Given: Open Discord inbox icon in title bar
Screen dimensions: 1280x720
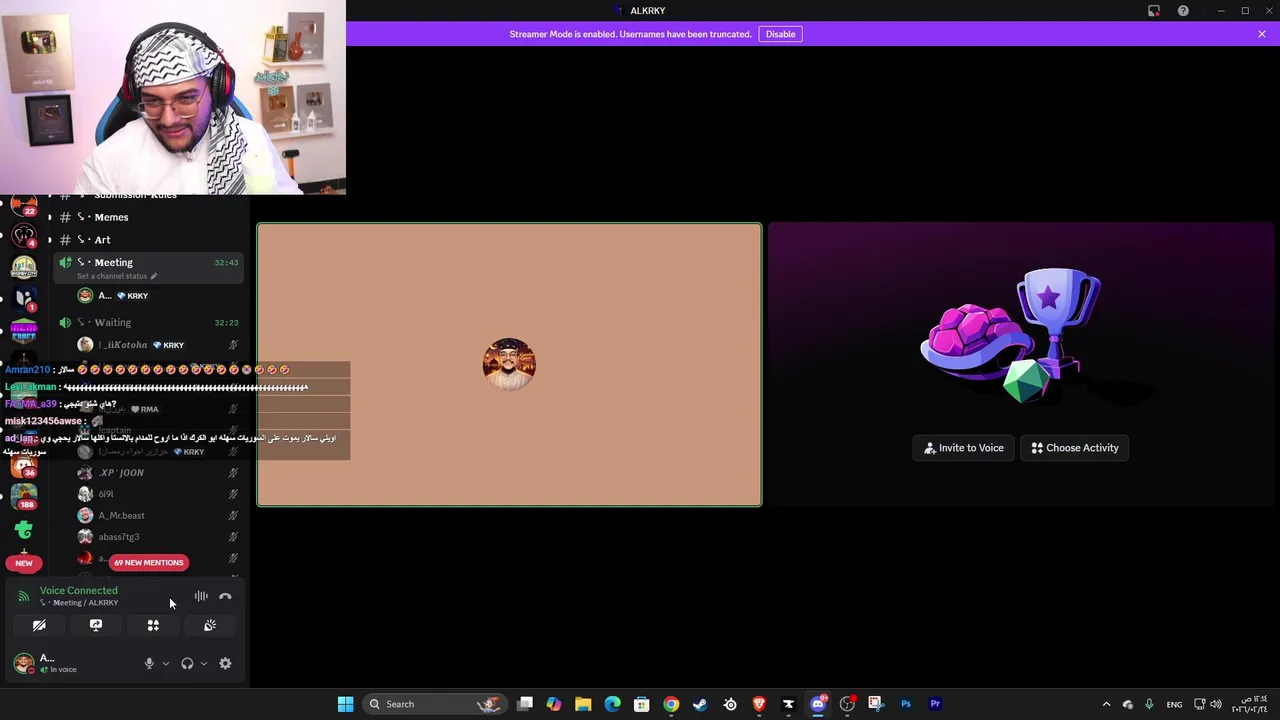Looking at the screenshot, I should point(1154,11).
